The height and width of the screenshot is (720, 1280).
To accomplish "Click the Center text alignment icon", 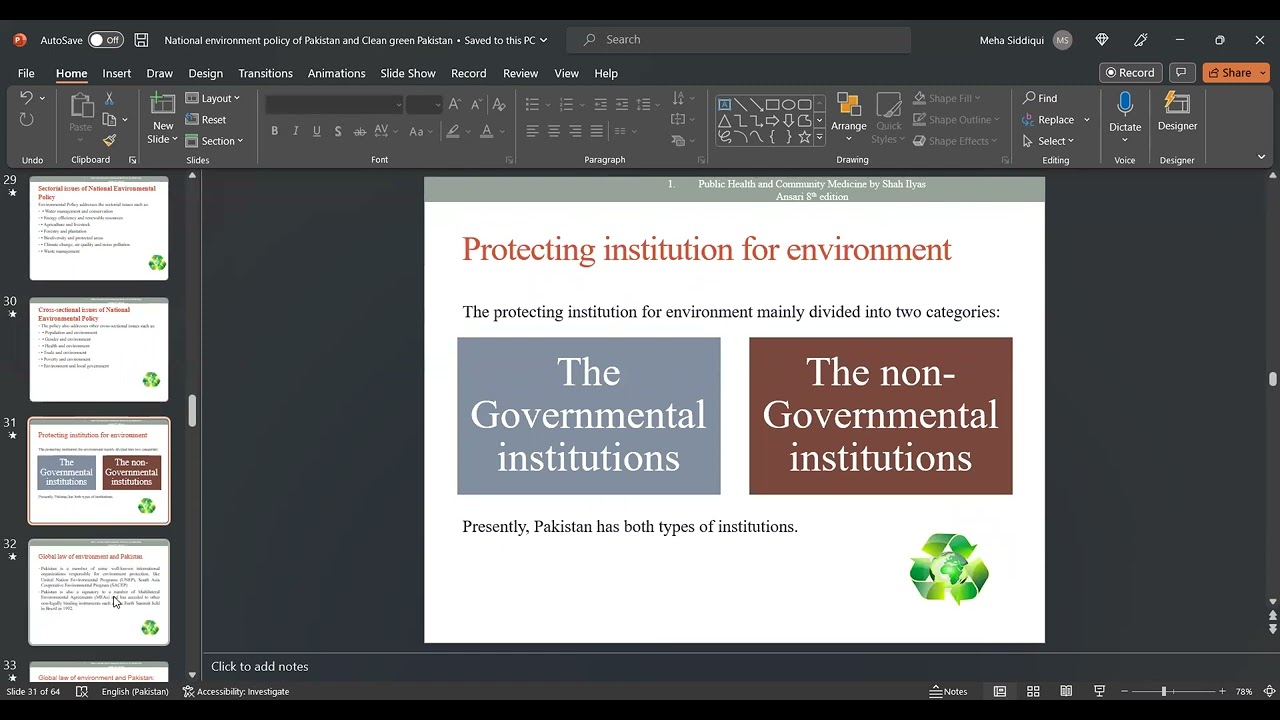I will (554, 131).
